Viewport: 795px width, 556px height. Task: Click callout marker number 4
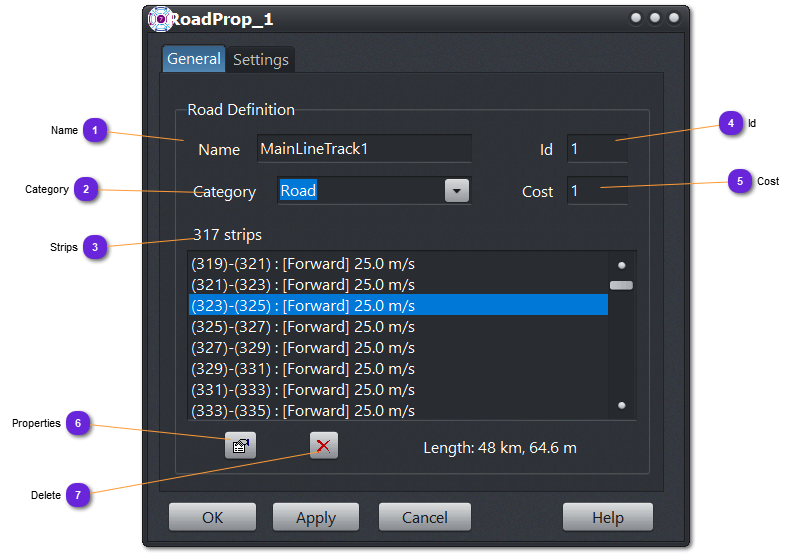point(731,123)
